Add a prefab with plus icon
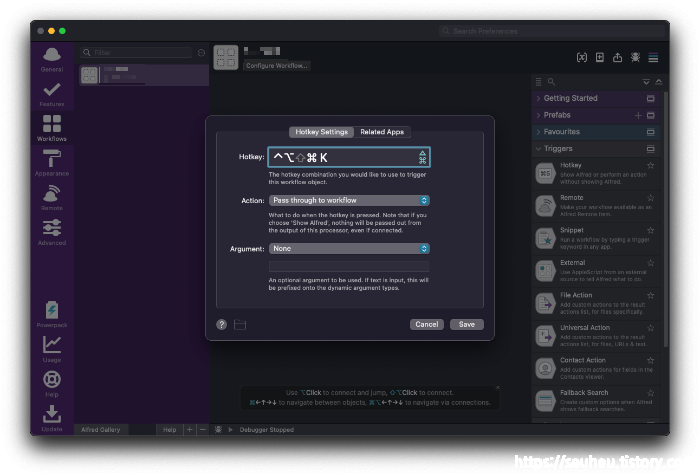This screenshot has width=700, height=475. click(638, 115)
